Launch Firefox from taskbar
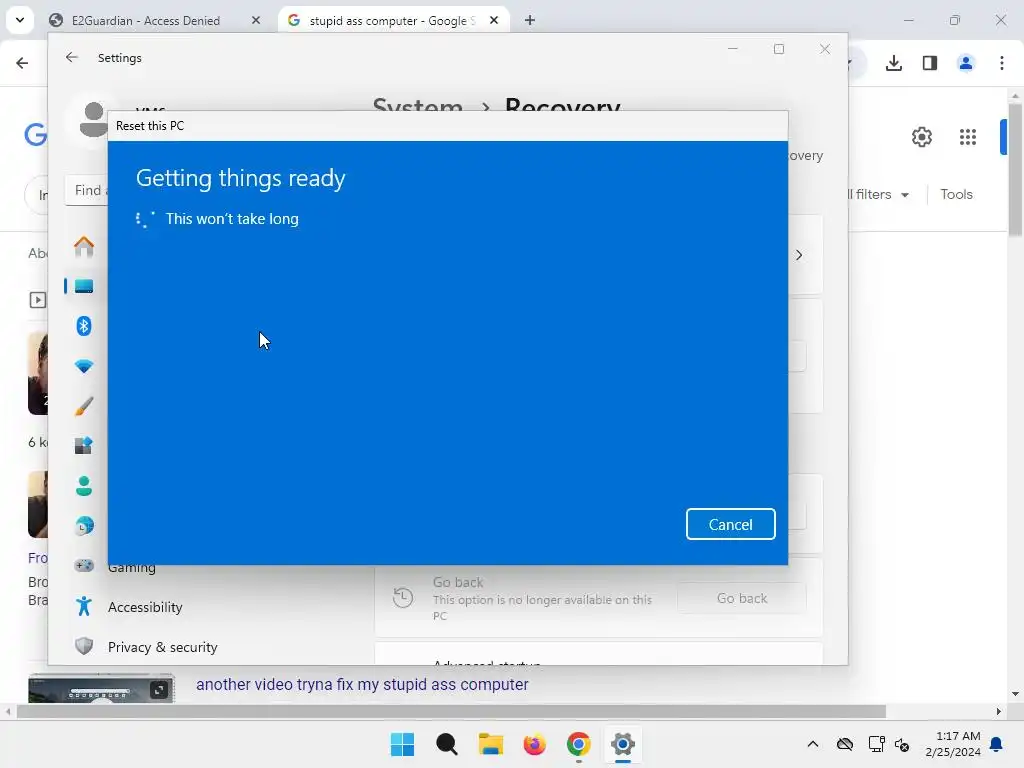This screenshot has height=768, width=1024. tap(534, 744)
